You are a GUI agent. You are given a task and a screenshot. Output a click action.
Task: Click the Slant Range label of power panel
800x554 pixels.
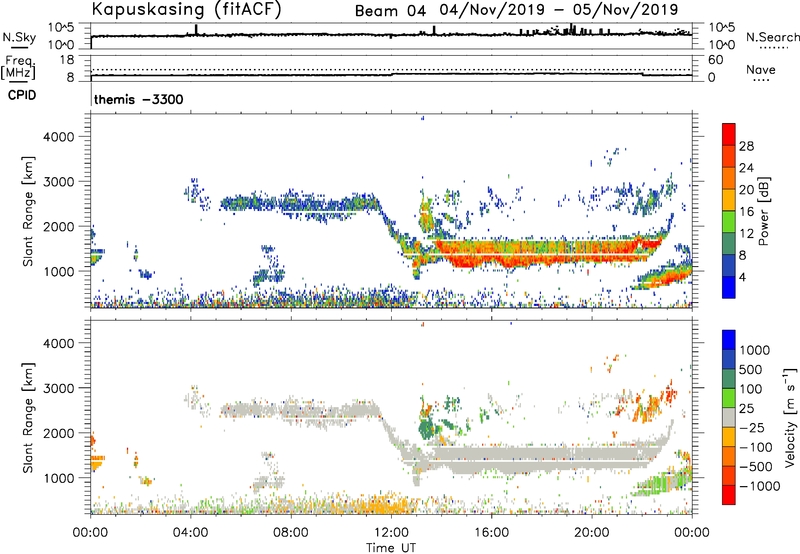[28, 211]
